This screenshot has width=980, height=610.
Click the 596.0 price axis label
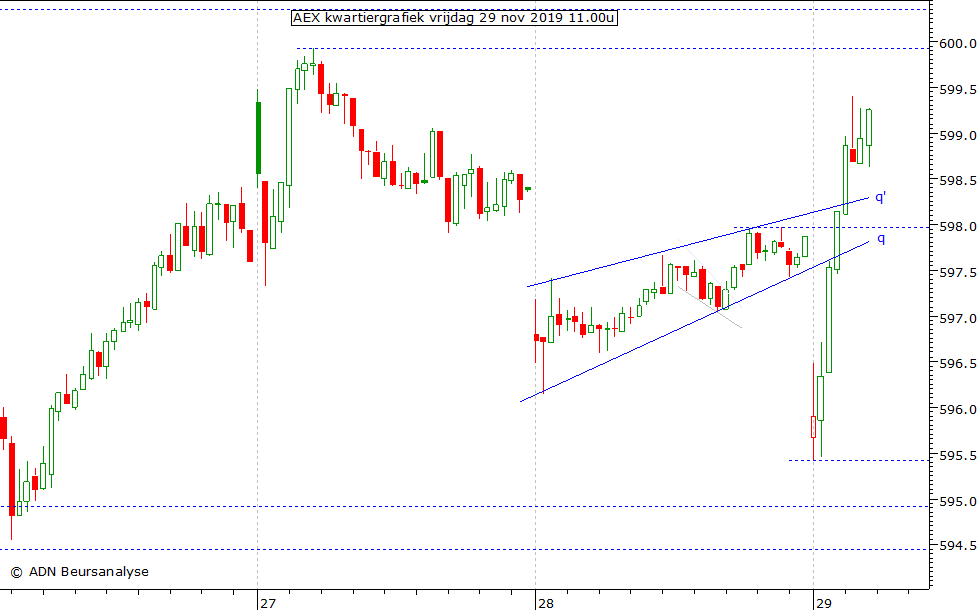[957, 410]
